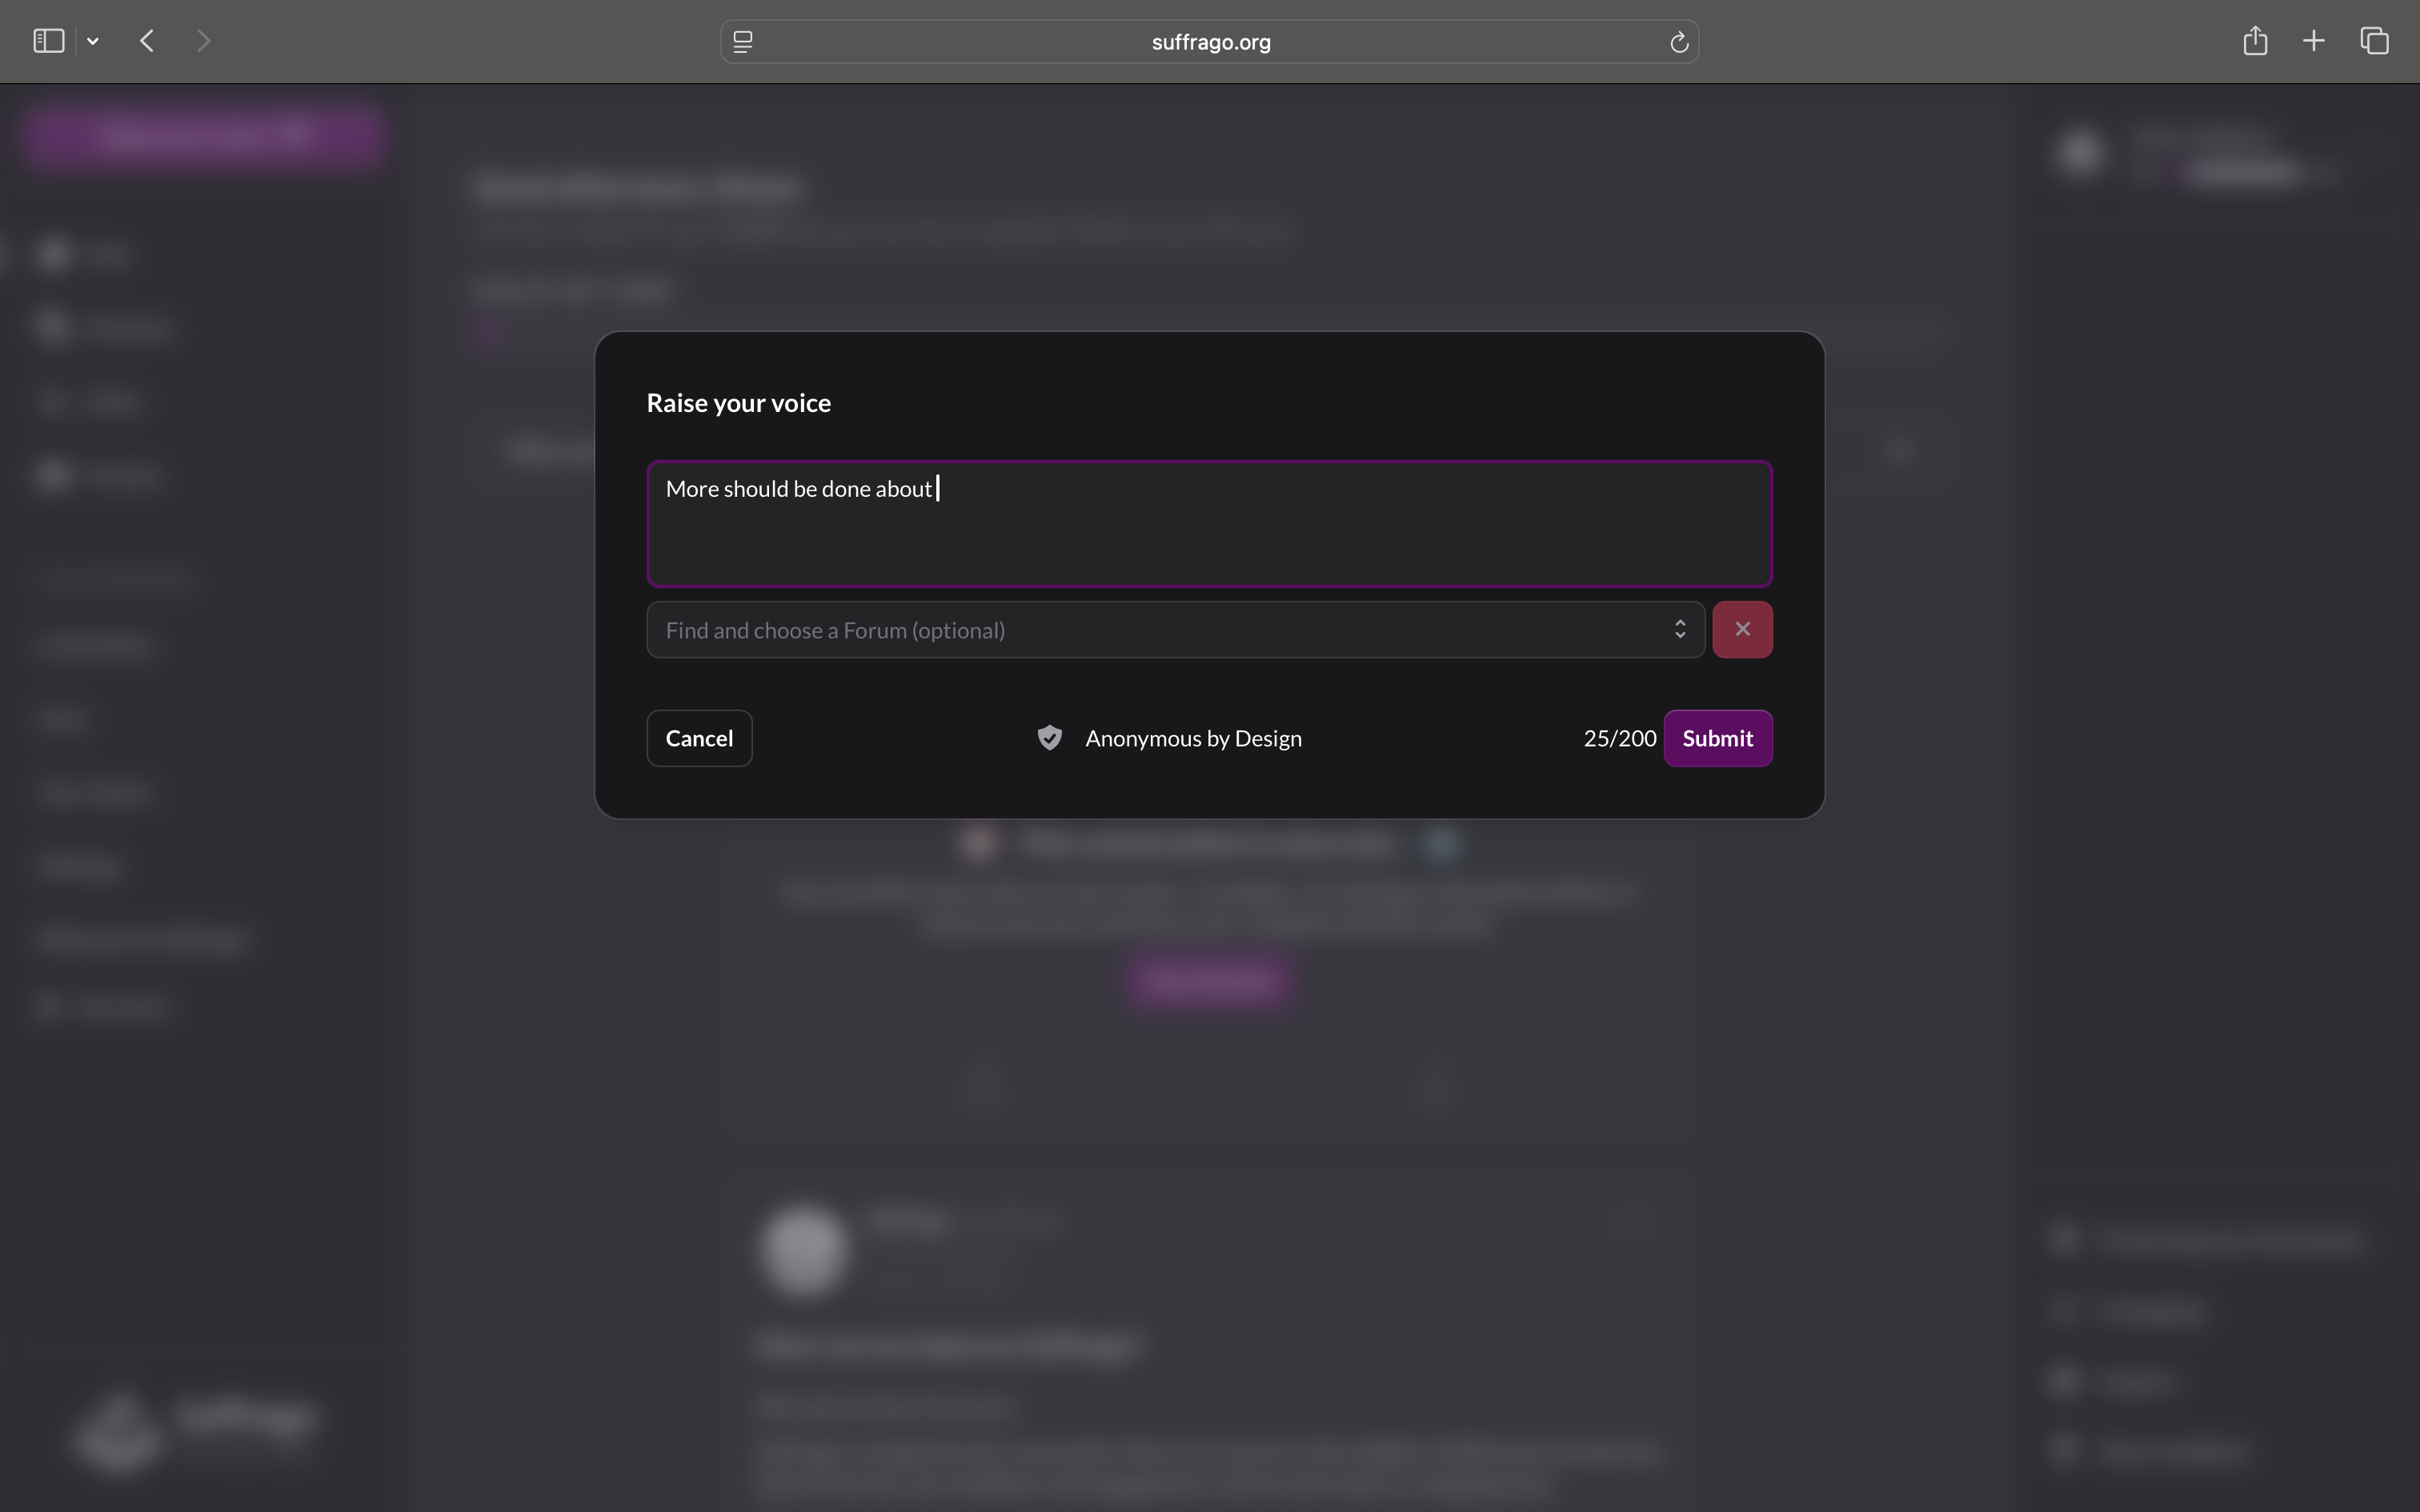This screenshot has width=2420, height=1512.
Task: Click the 'Anonymous by Design' label
Action: coord(1193,738)
